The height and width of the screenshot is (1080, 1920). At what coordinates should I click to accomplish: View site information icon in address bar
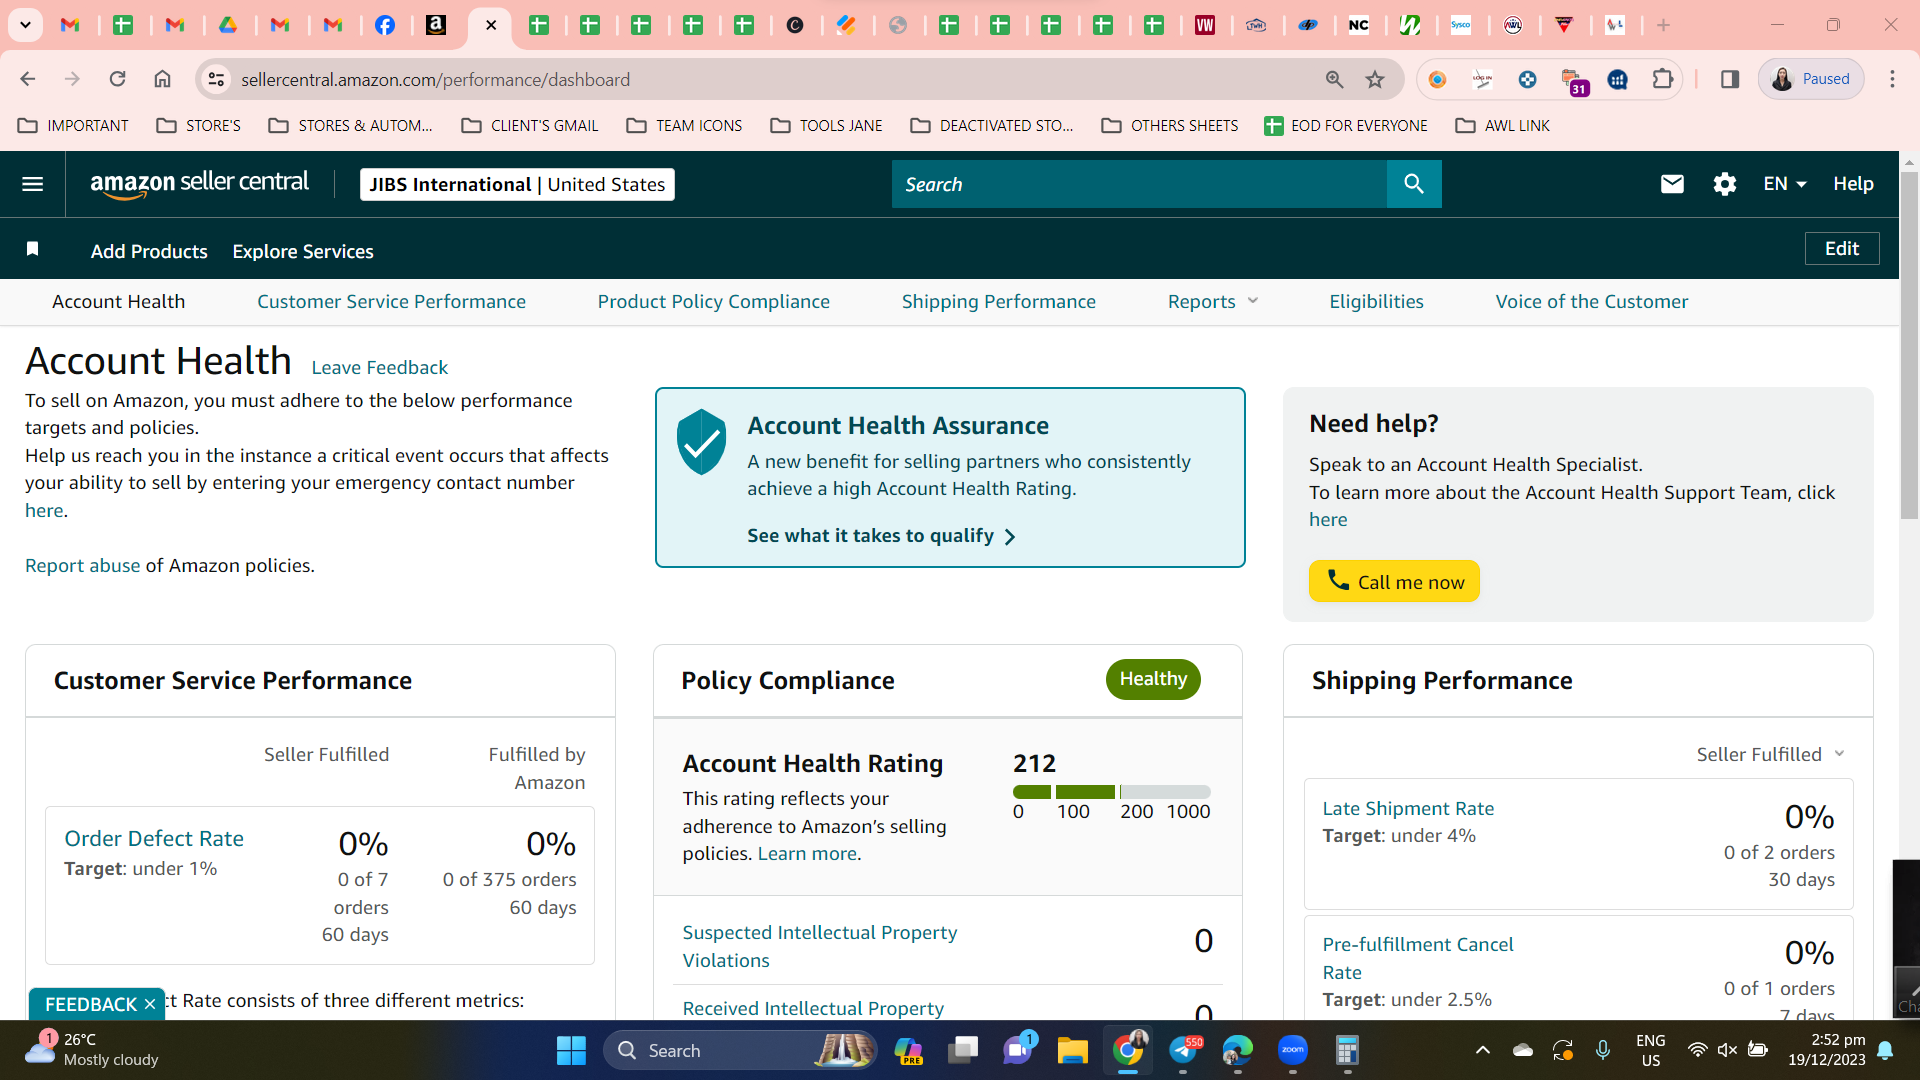(216, 79)
